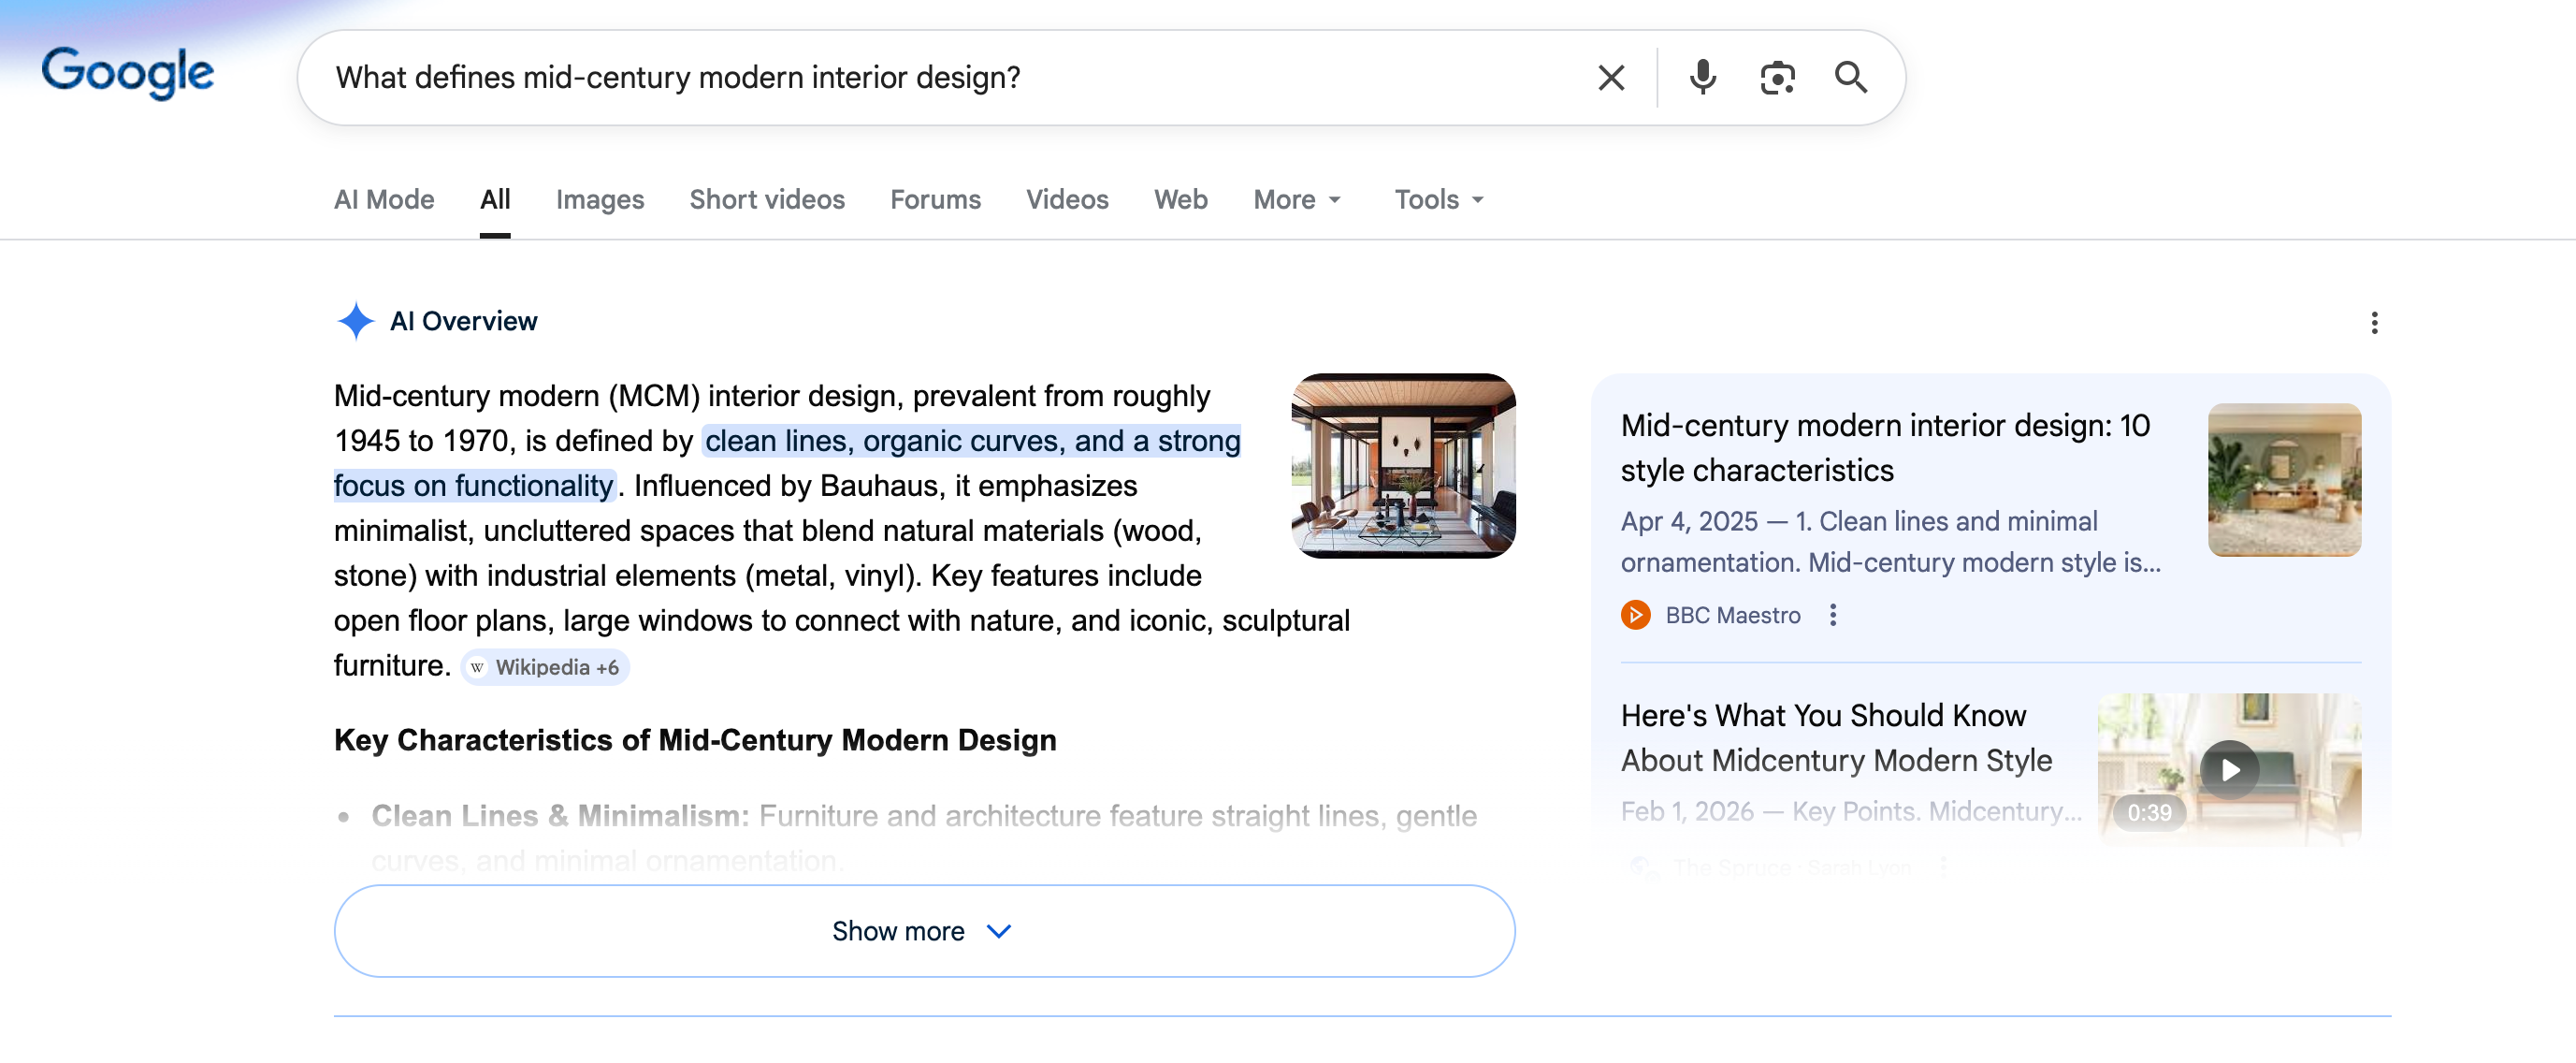Image resolution: width=2576 pixels, height=1063 pixels.
Task: Click the Google logo
Action: click(127, 73)
